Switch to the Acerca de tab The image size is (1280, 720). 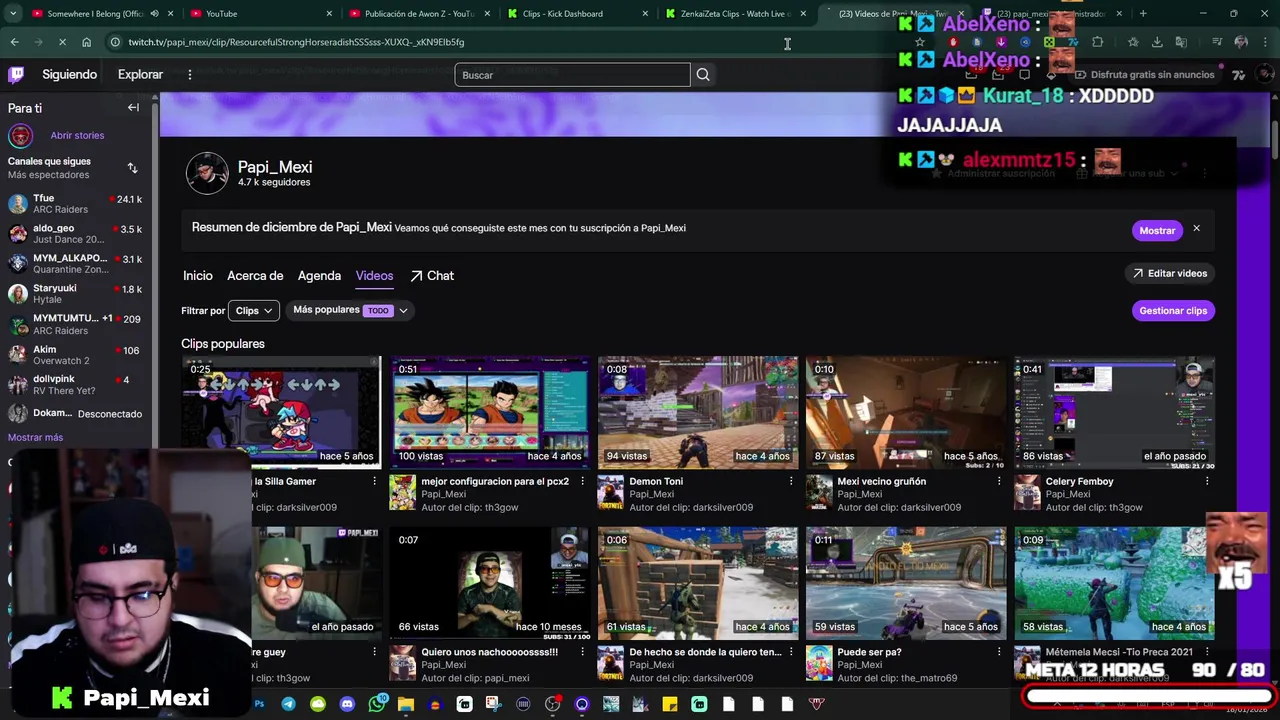[x=255, y=276]
